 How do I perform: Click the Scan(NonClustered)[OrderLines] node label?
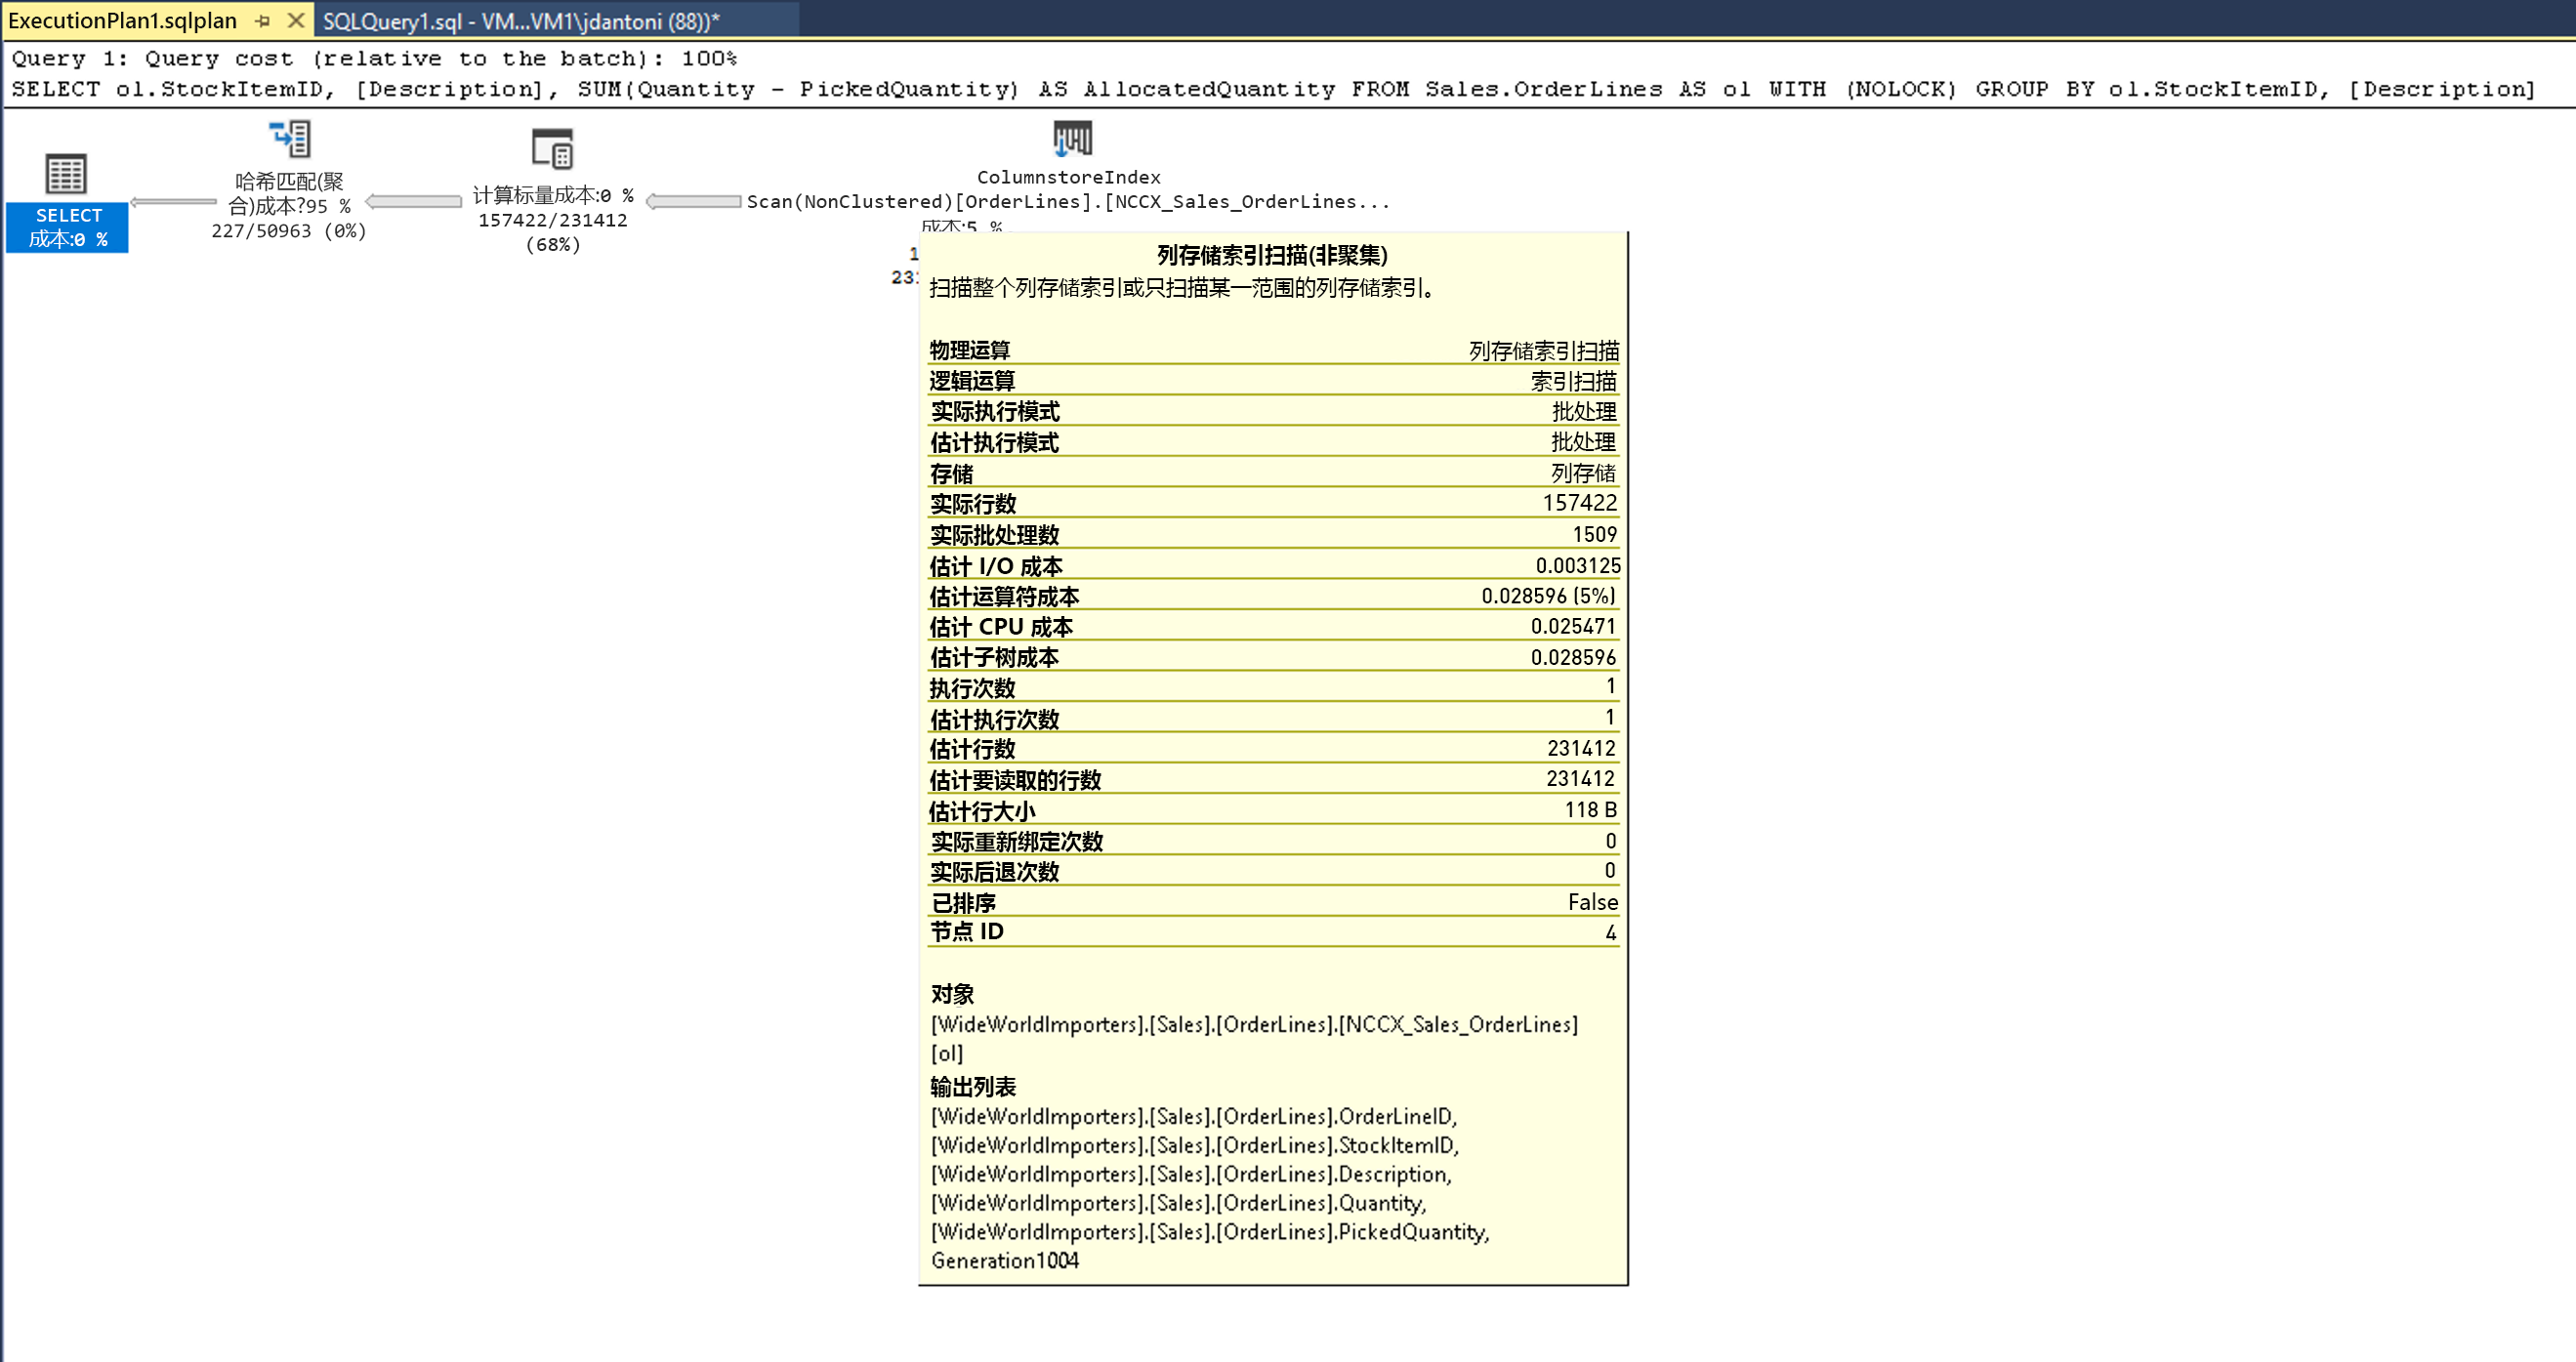pos(1067,202)
